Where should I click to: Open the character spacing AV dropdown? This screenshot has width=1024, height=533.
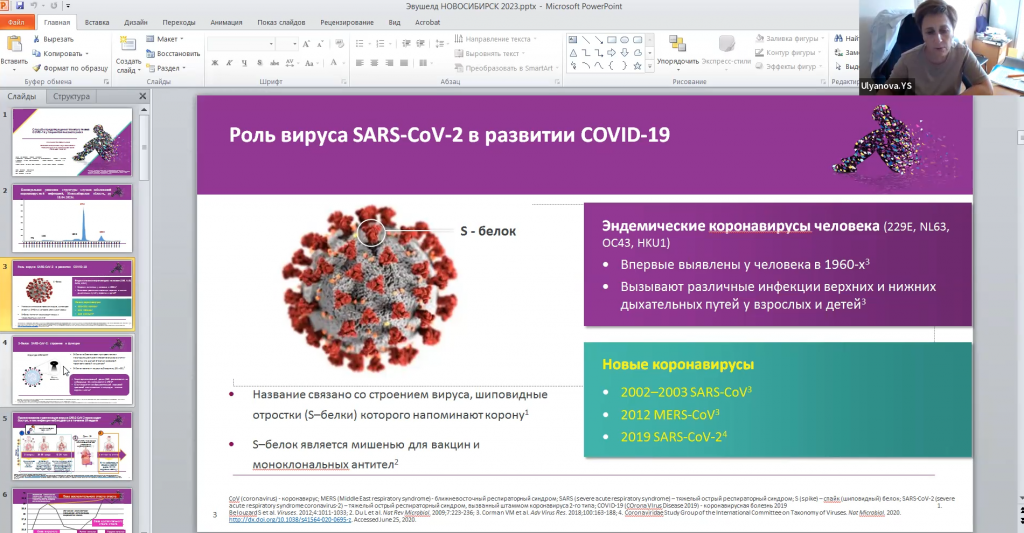pos(293,63)
